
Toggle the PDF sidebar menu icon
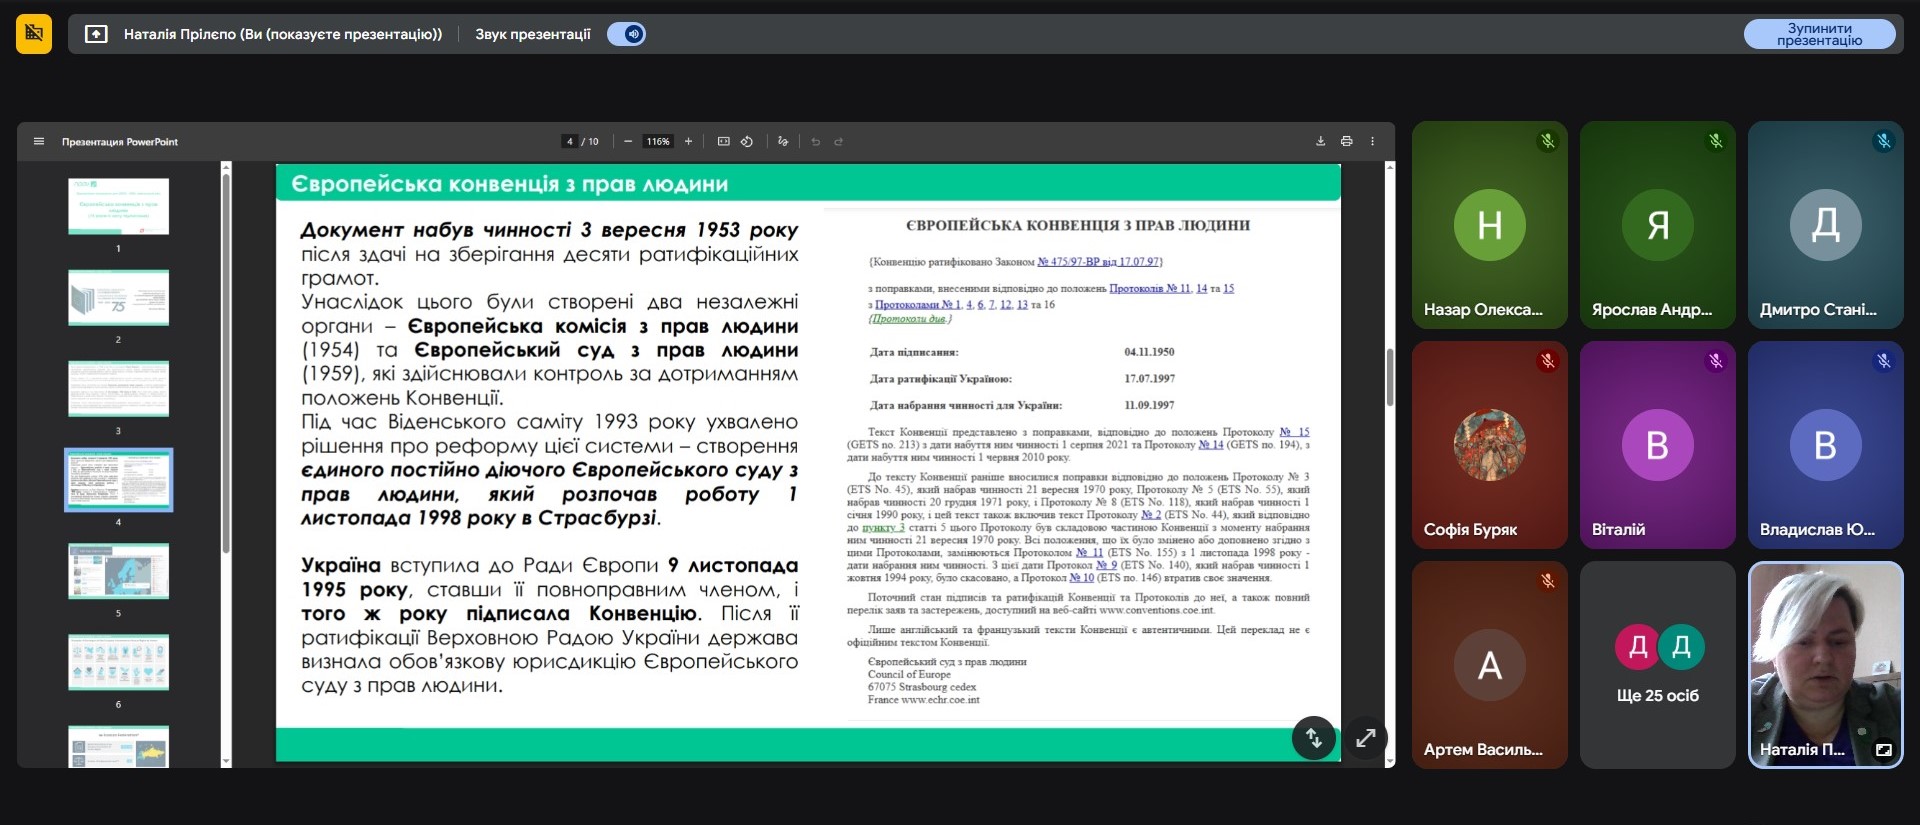point(39,142)
